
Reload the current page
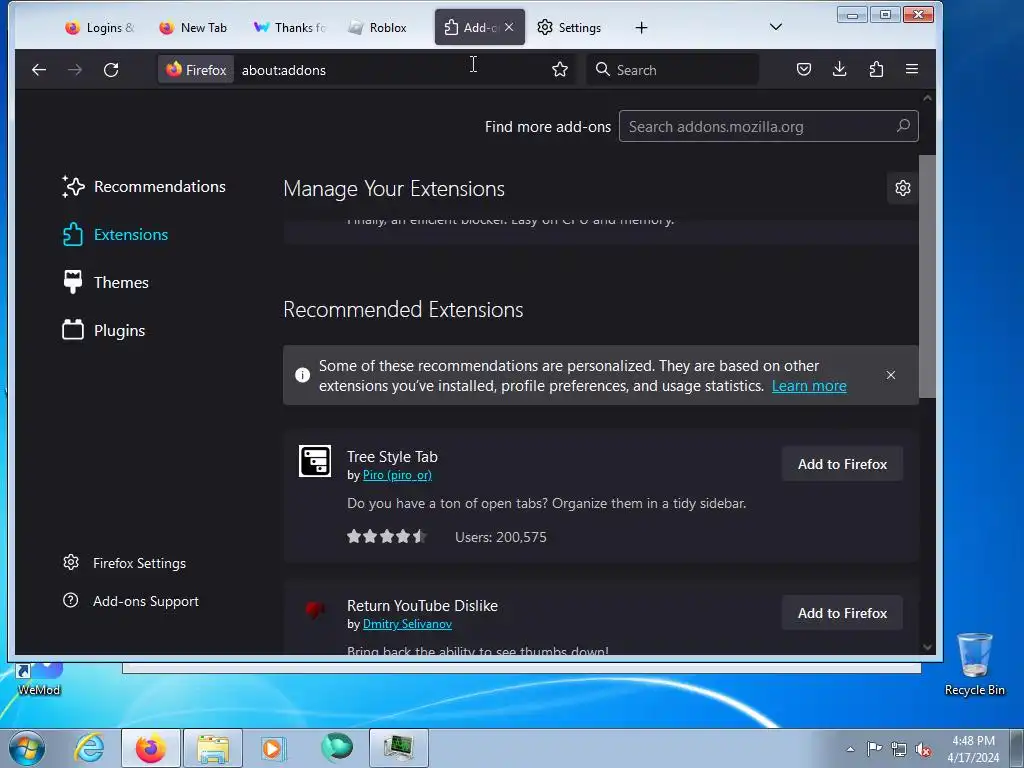pos(111,70)
